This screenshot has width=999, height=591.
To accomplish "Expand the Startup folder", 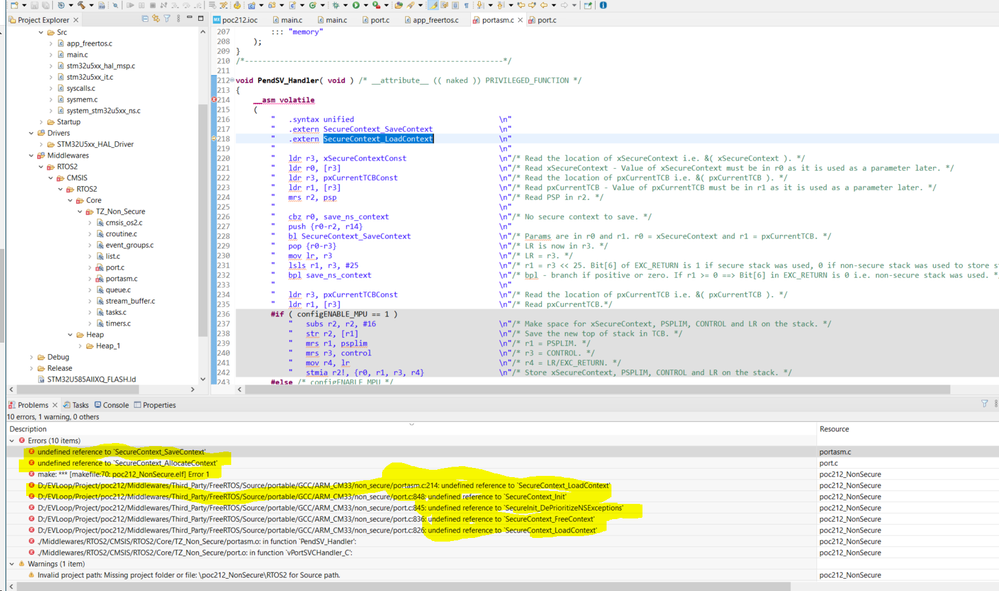I will [x=41, y=122].
